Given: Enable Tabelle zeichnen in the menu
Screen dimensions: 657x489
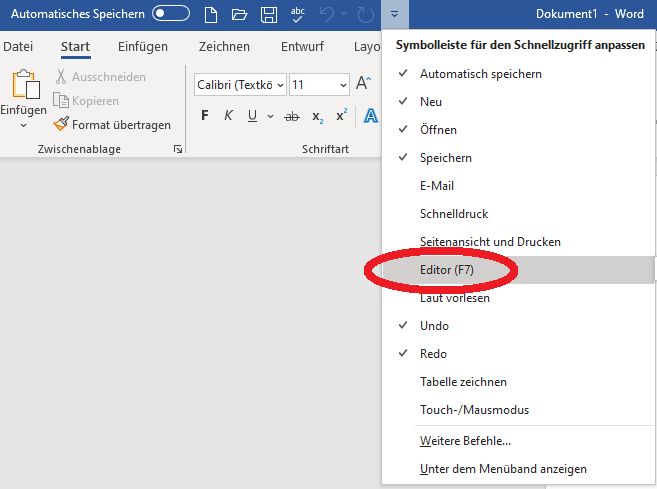Looking at the screenshot, I should (518, 382).
